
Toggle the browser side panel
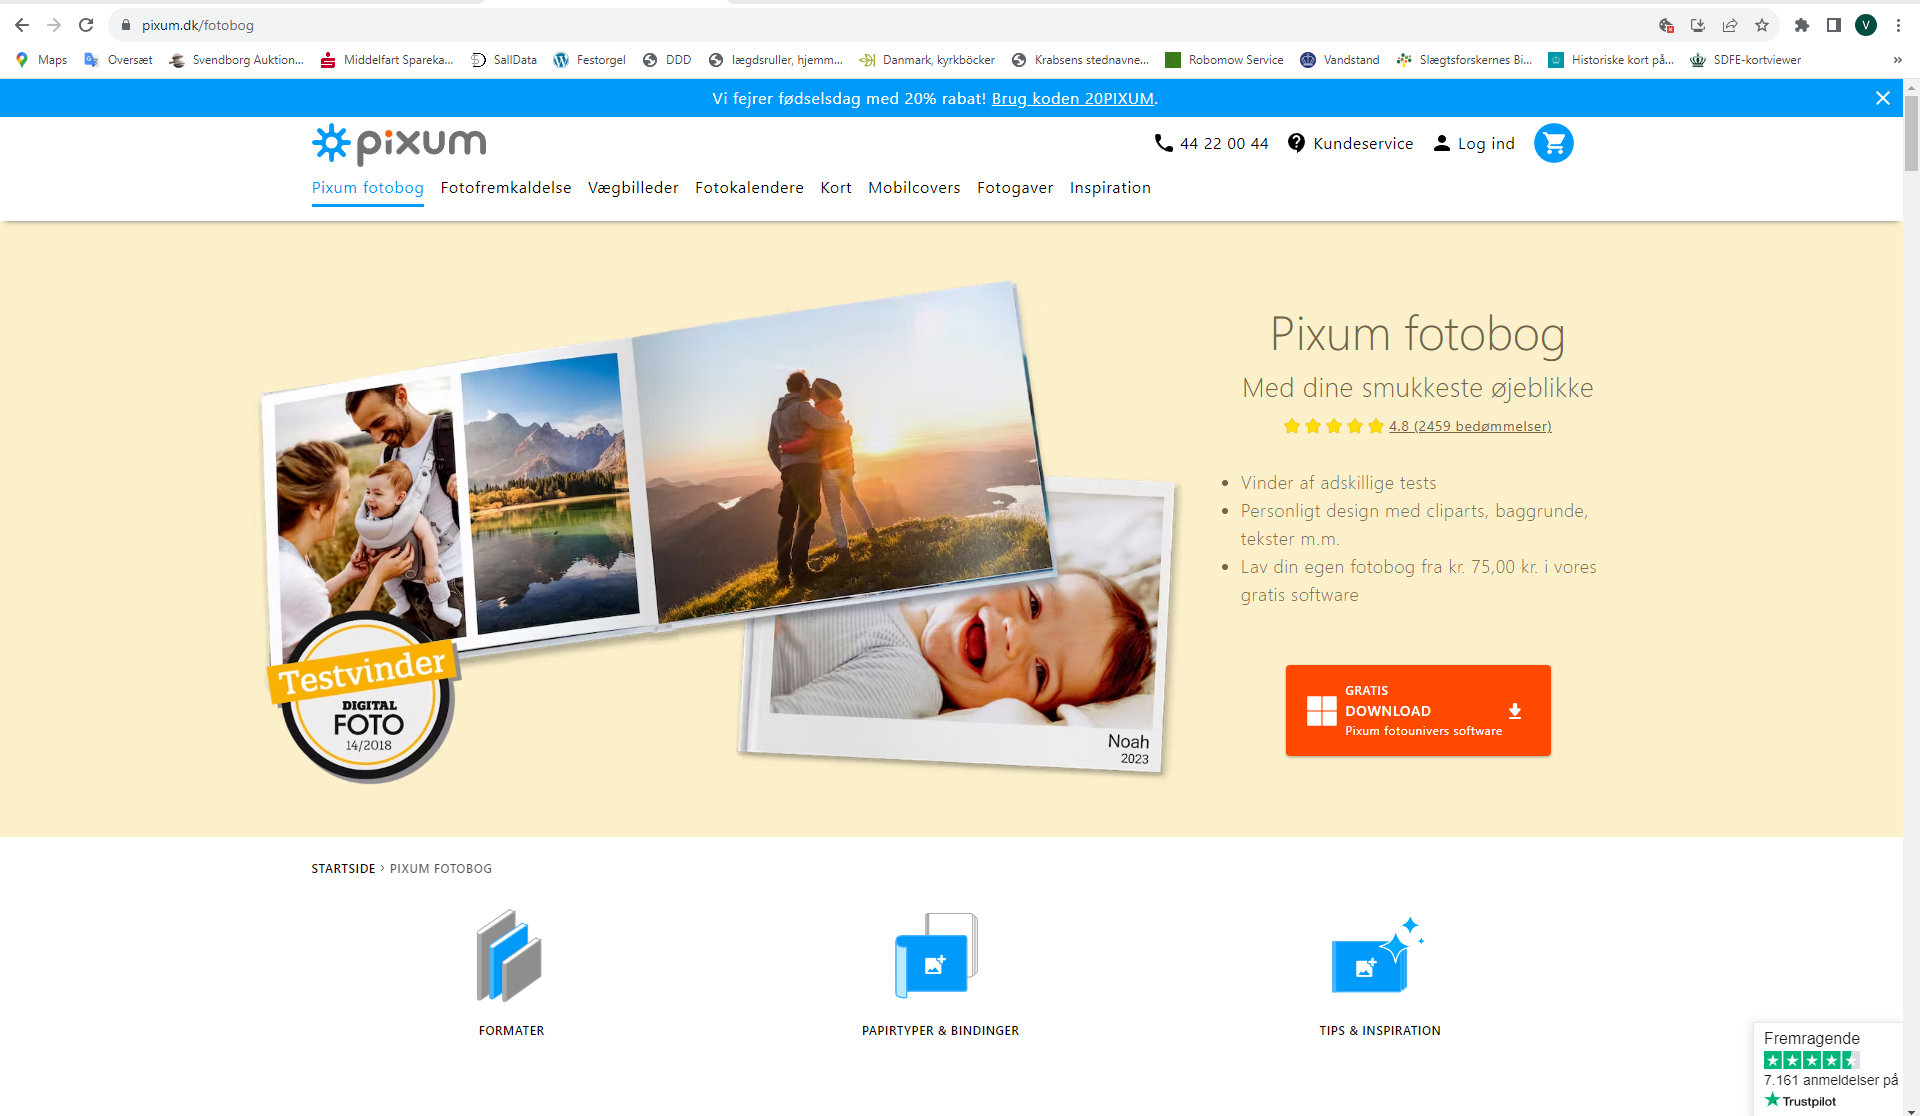coord(1833,25)
